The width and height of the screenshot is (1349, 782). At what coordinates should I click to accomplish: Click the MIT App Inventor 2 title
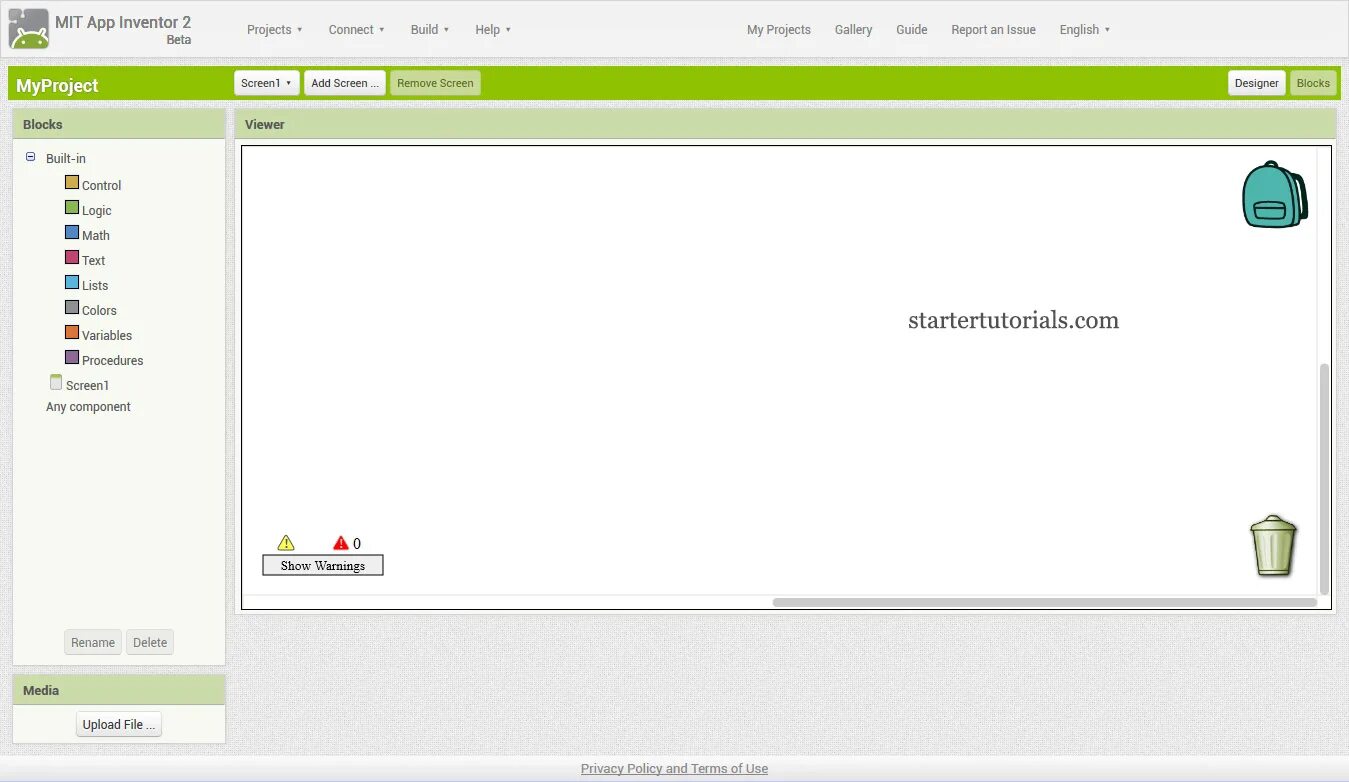coord(123,22)
